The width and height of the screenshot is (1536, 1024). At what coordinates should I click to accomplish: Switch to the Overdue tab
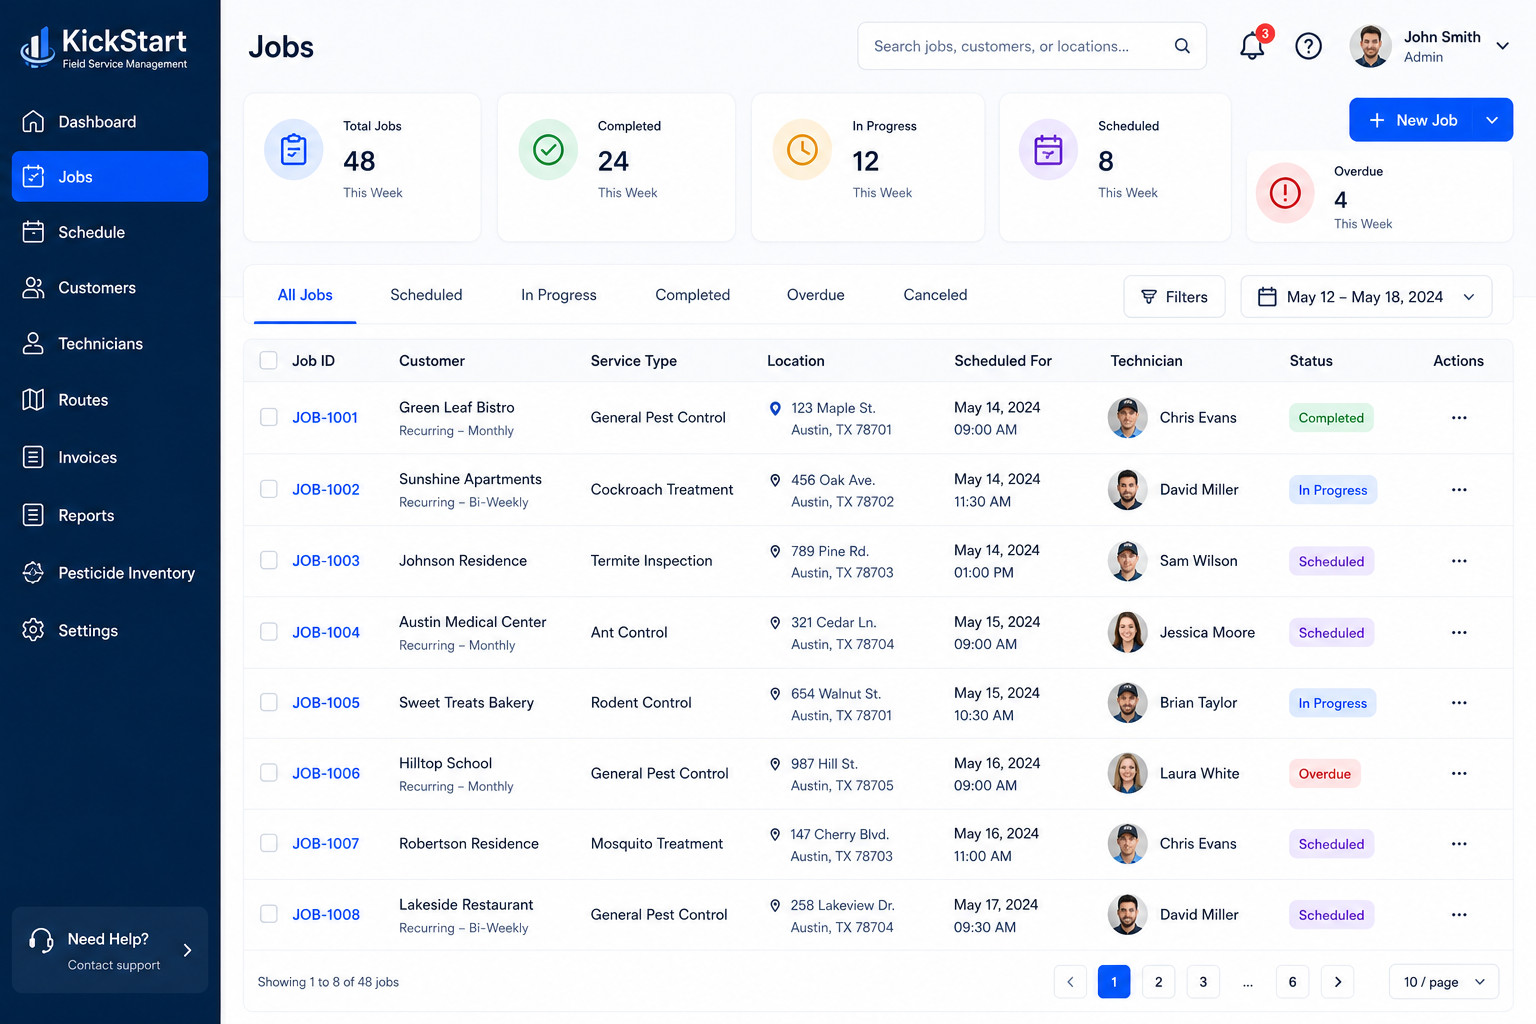pos(815,295)
